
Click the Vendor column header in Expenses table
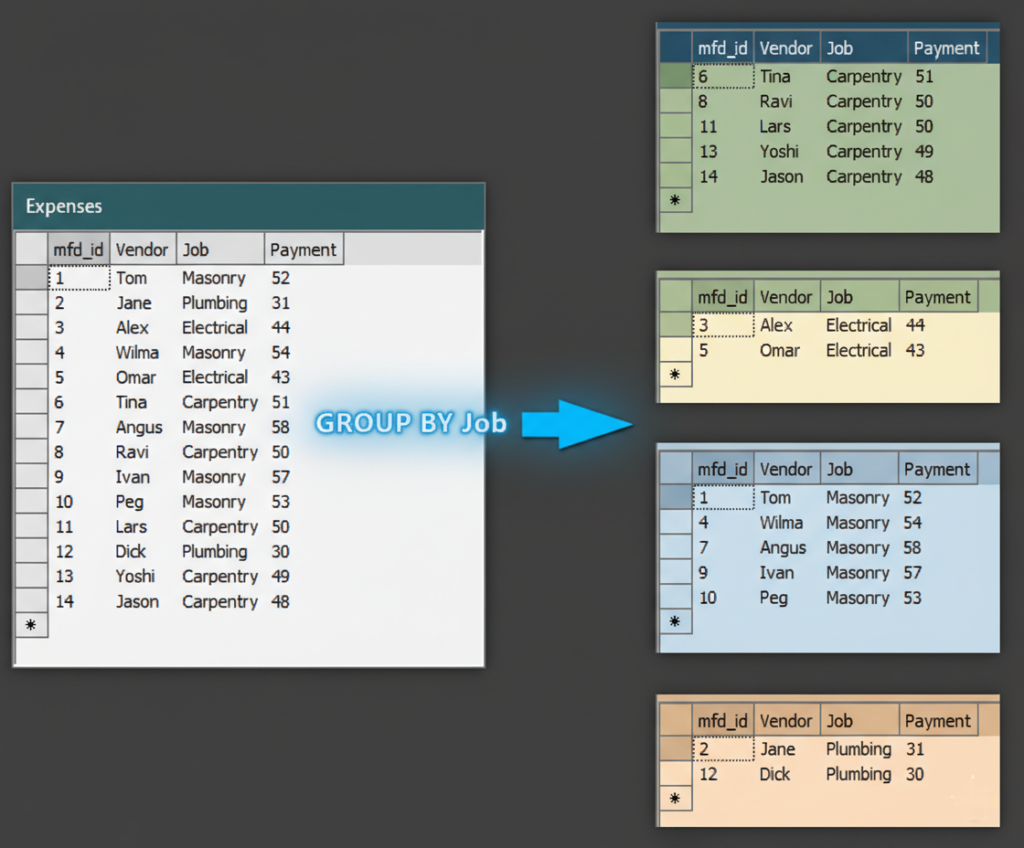142,249
